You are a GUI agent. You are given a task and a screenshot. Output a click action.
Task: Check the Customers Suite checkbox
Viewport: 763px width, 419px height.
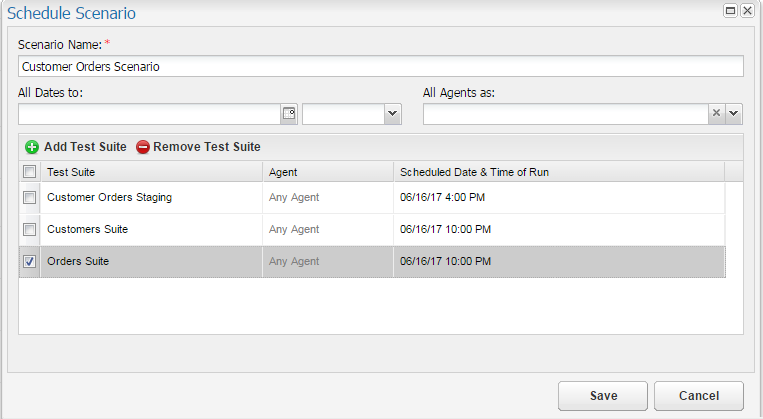[x=29, y=229]
